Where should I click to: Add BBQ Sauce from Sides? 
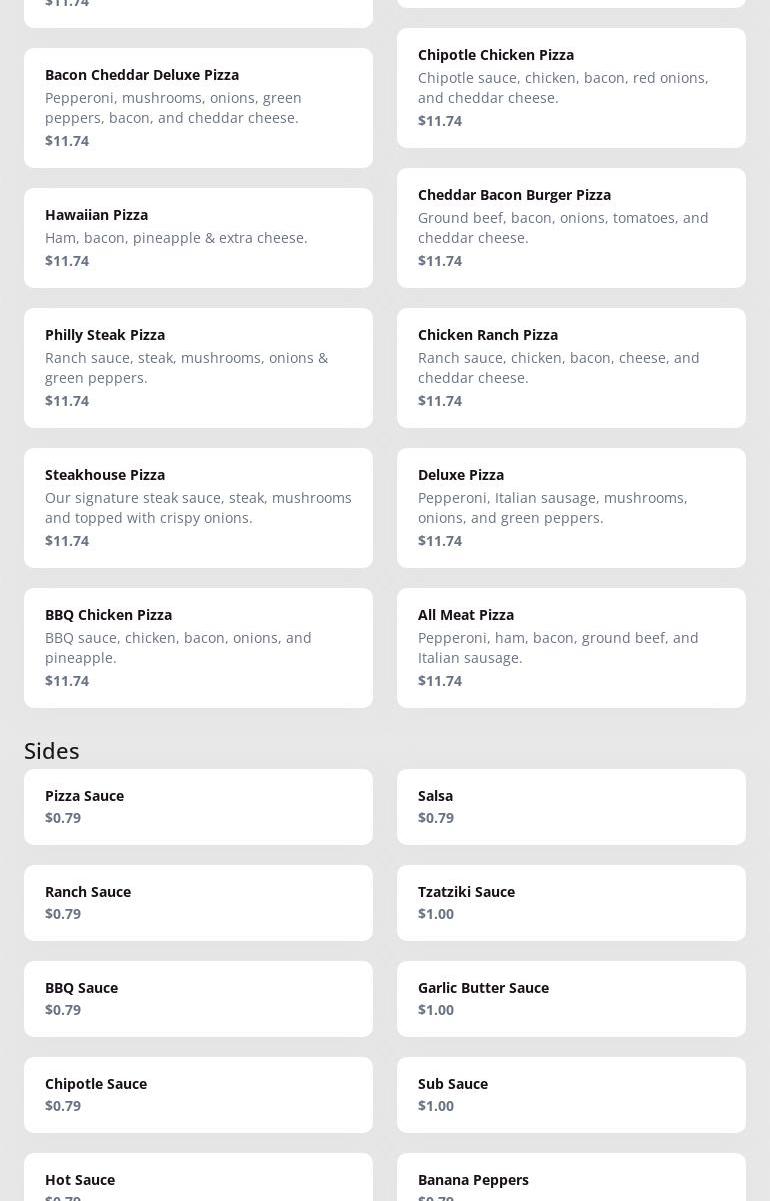coord(198,998)
